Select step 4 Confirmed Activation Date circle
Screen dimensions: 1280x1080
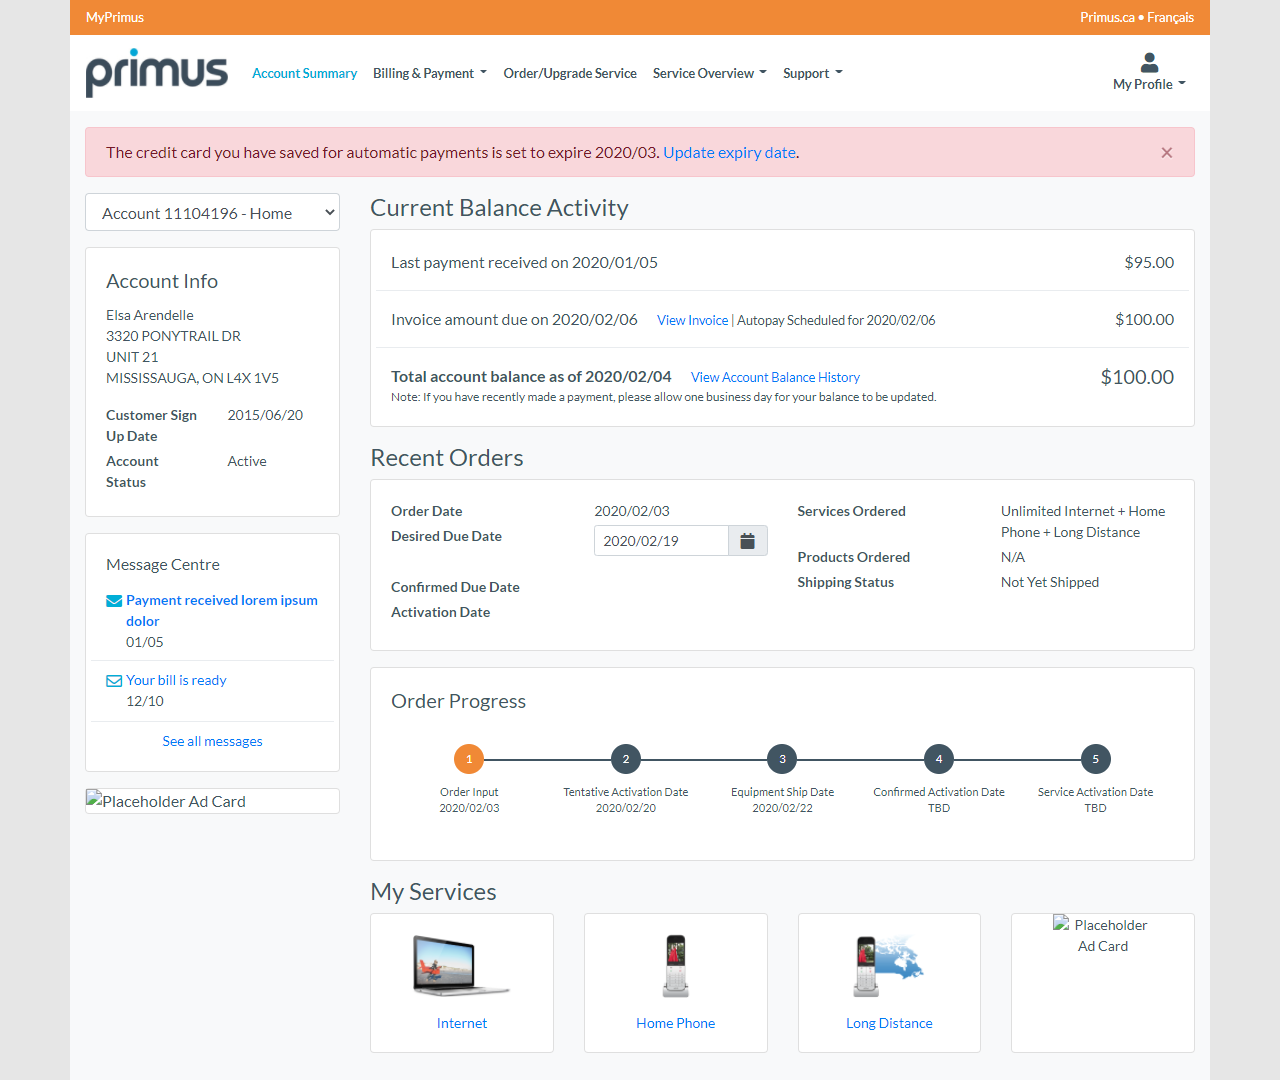tap(939, 759)
